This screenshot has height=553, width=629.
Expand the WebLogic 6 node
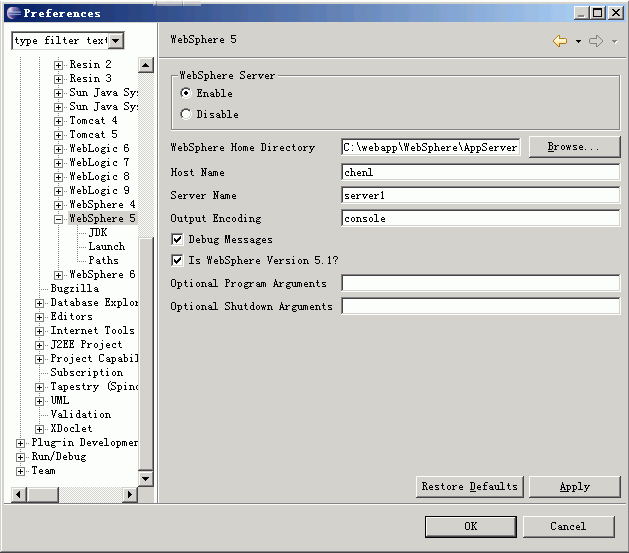point(59,149)
